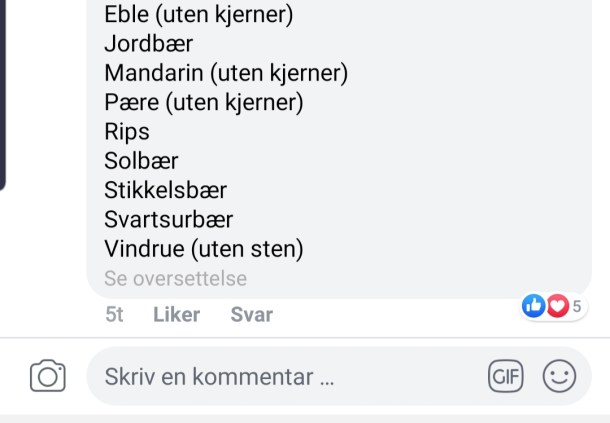Click the 'Se oversettelse' translation link

175,278
